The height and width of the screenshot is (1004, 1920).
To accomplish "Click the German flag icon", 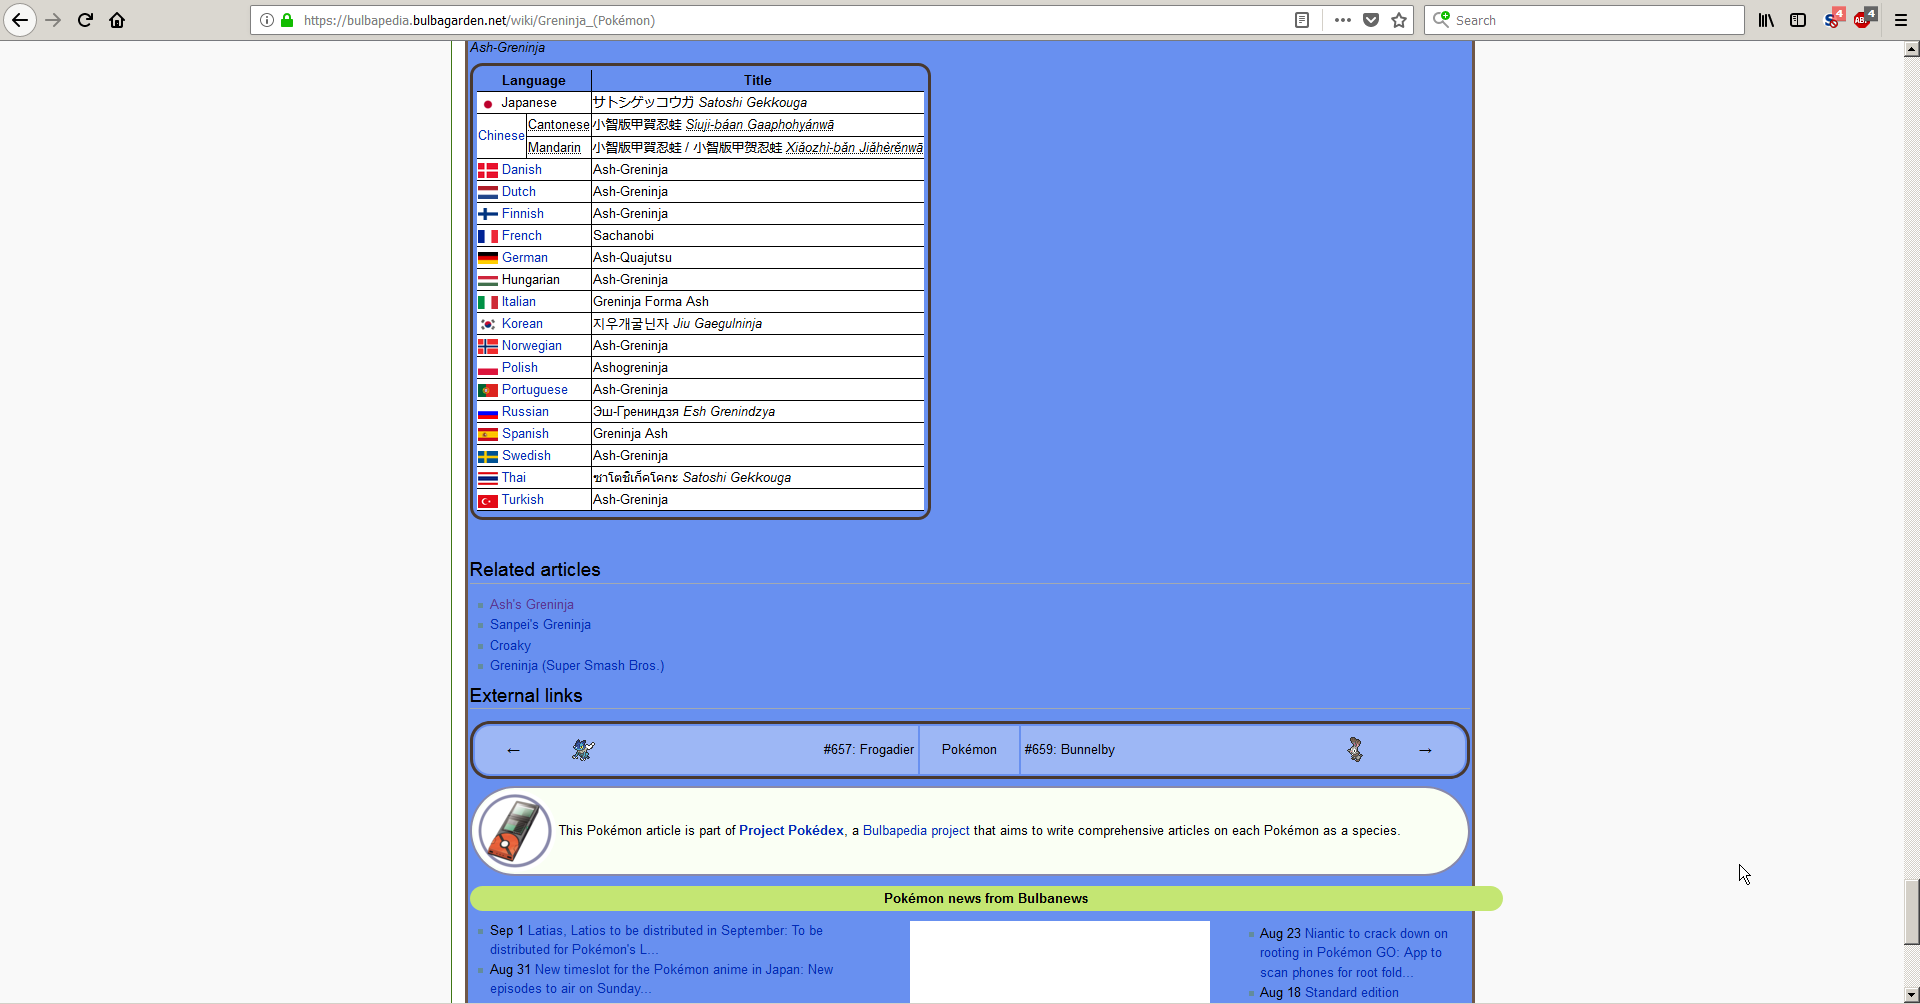I will [488, 258].
